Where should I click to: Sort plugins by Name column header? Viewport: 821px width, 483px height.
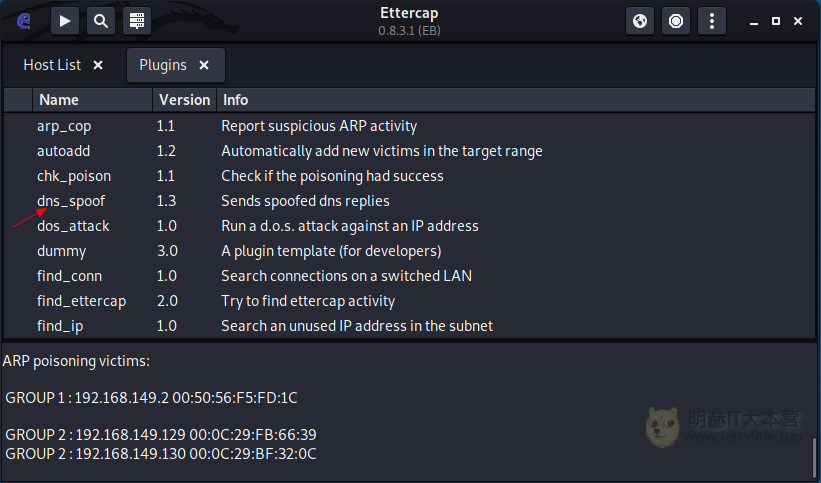pyautogui.click(x=93, y=100)
